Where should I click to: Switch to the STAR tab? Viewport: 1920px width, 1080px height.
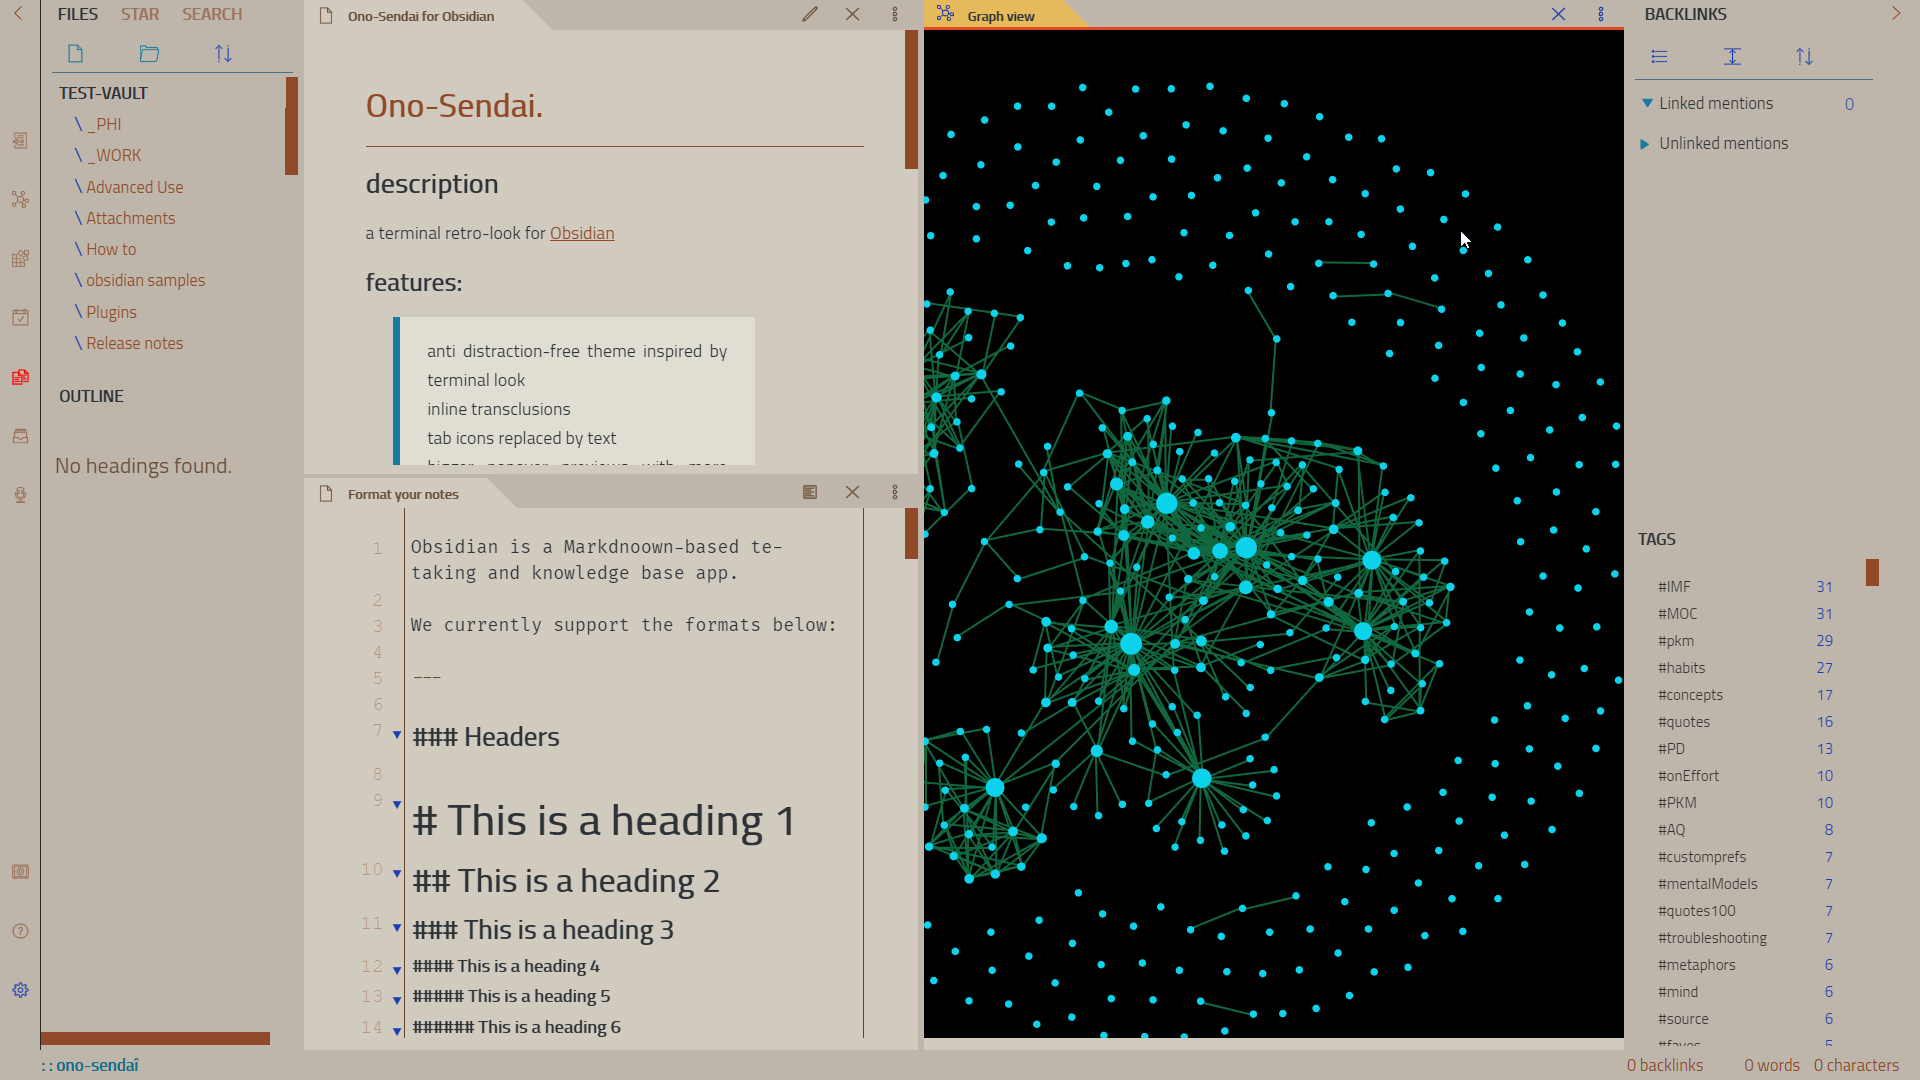pyautogui.click(x=140, y=15)
